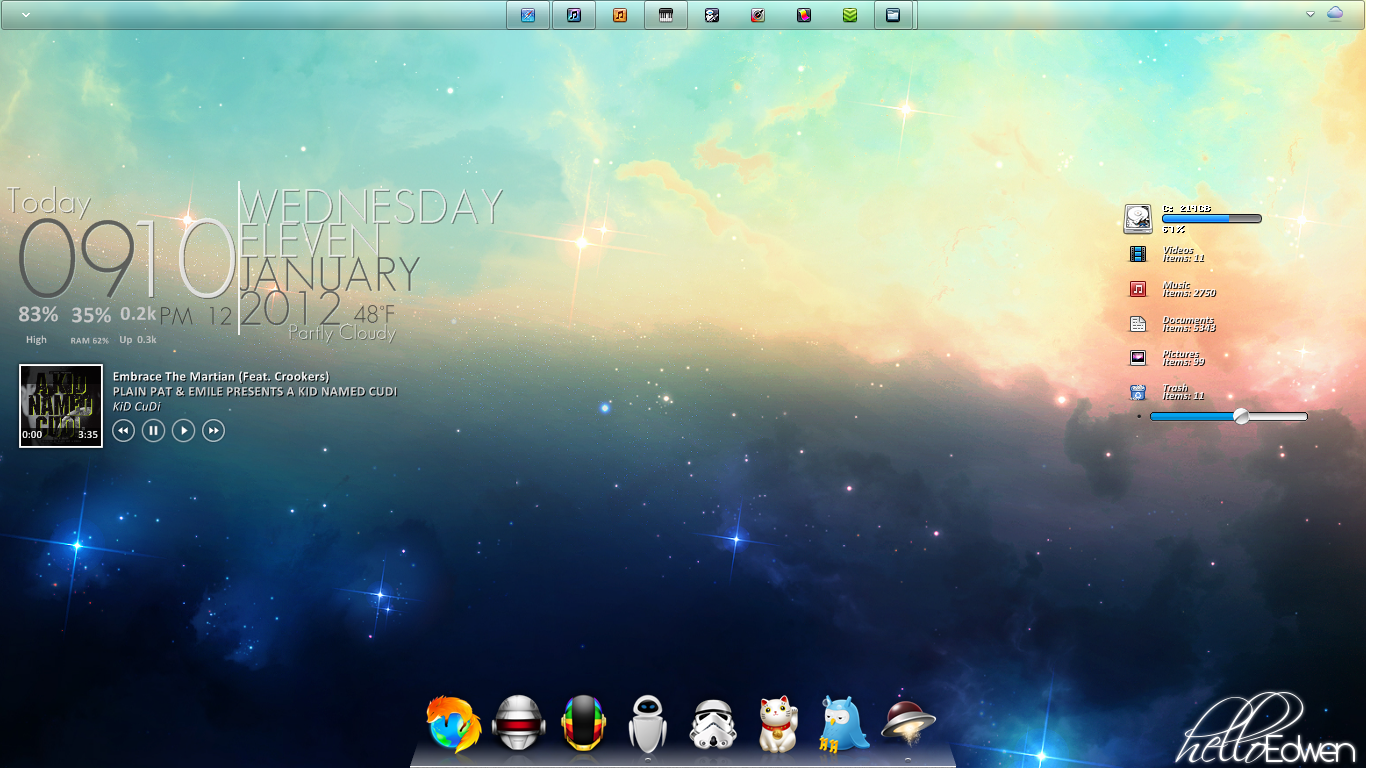Viewport: 1375px width, 783px height.
Task: Click the 'Items: 2750' music count
Action: (x=1189, y=293)
